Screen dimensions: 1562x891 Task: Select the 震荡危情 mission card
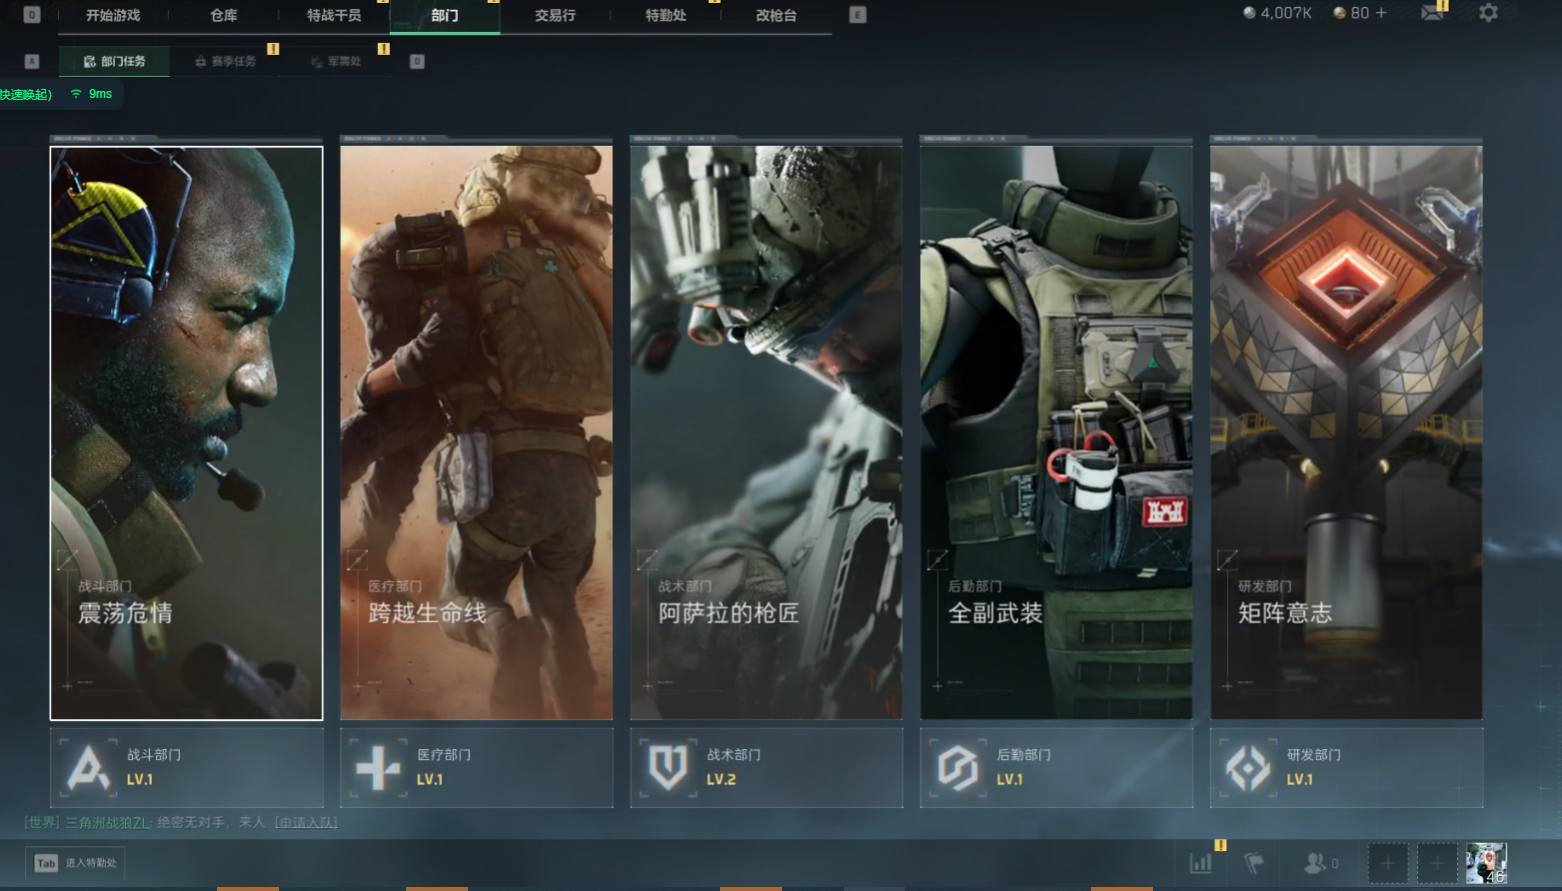point(187,433)
